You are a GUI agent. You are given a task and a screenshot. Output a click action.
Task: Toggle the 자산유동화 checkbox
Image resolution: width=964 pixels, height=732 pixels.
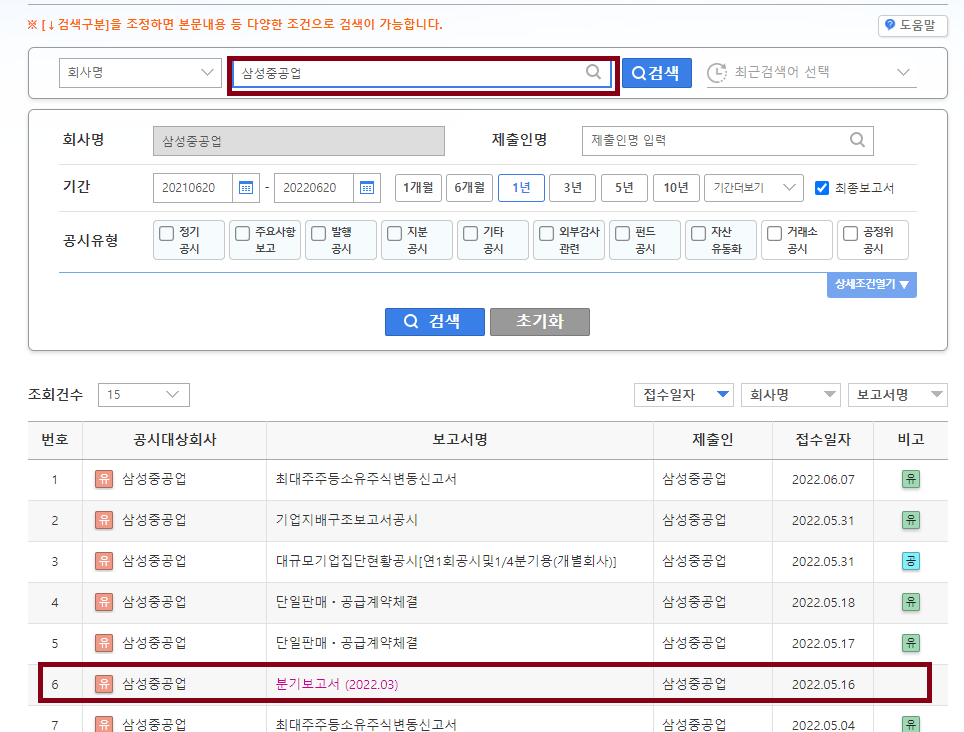pyautogui.click(x=698, y=234)
